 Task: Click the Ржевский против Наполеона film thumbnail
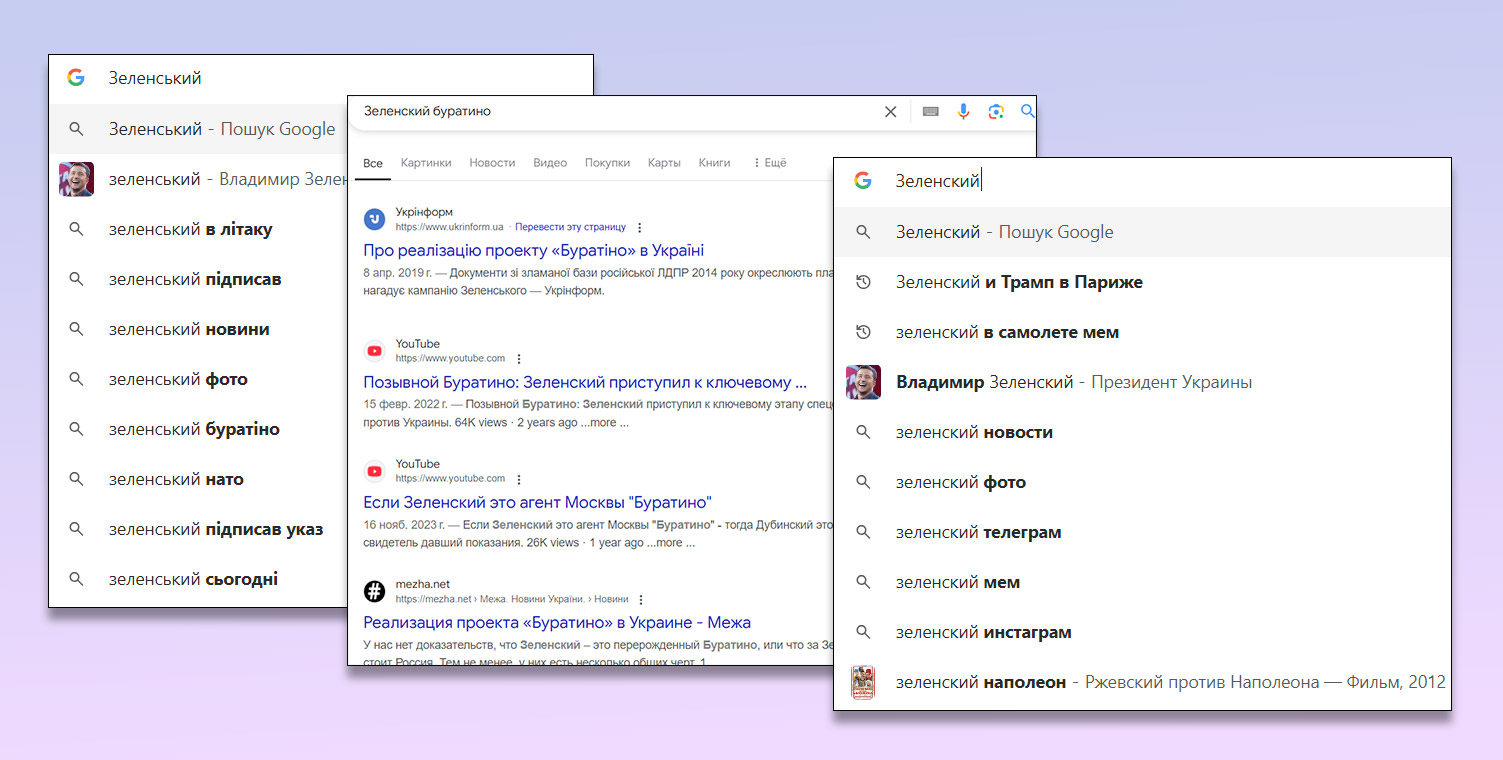point(862,682)
